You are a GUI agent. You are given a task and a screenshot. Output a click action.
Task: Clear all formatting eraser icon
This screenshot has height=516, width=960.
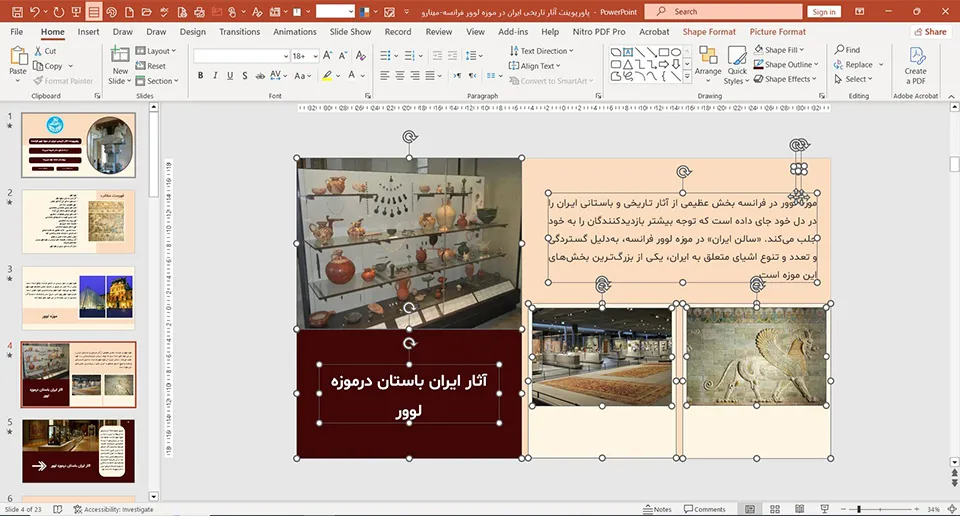click(x=361, y=56)
